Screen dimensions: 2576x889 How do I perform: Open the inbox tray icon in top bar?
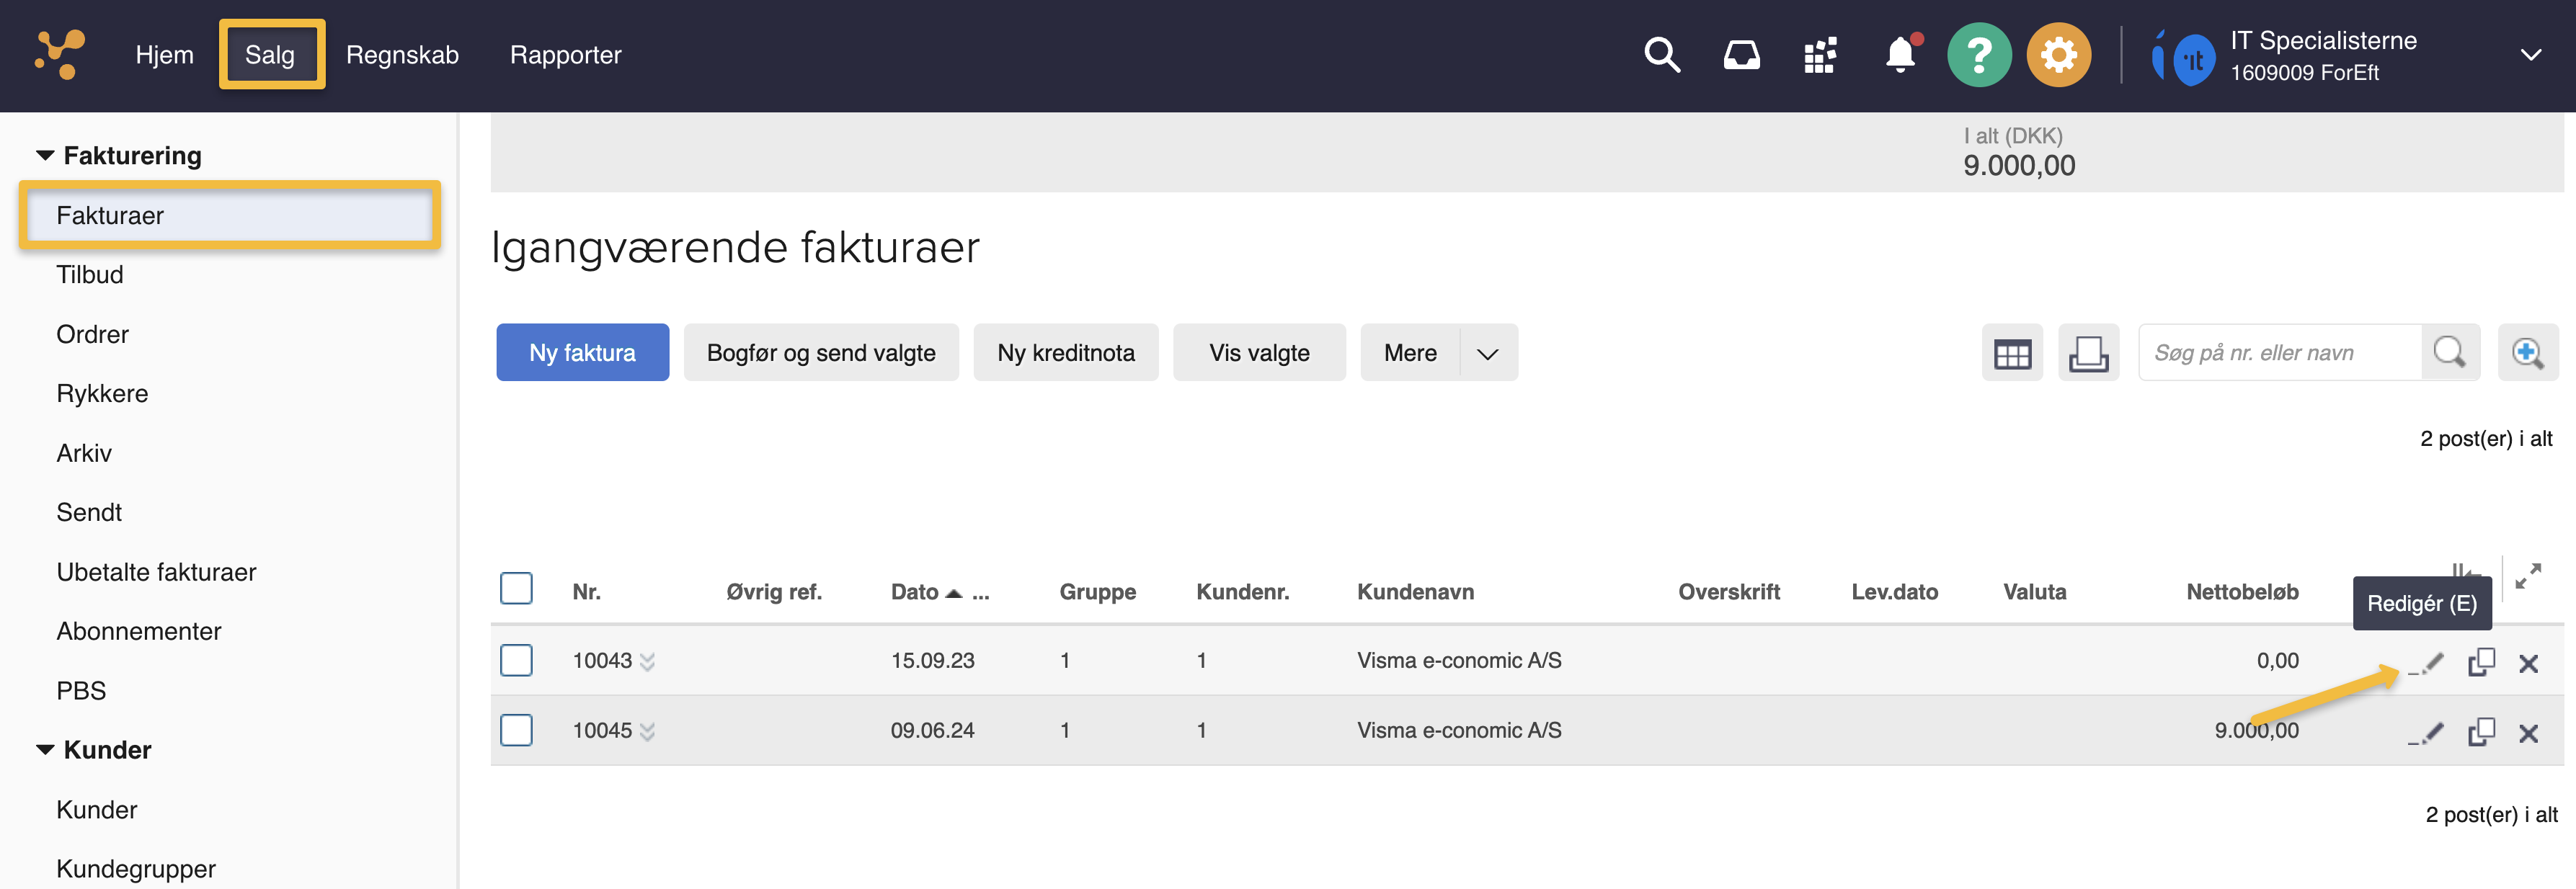(x=1742, y=55)
